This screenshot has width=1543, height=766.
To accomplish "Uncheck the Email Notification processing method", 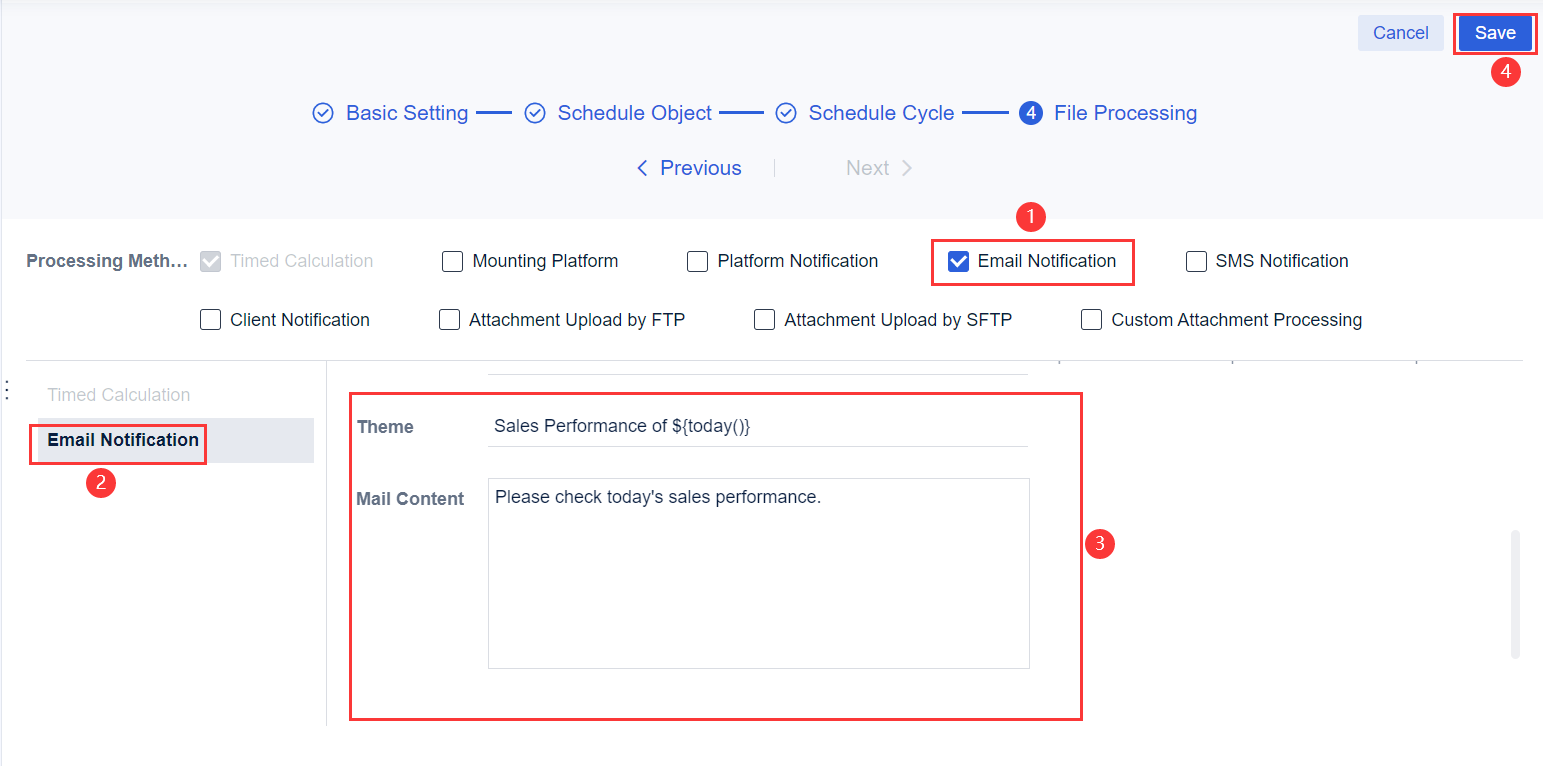I will 959,261.
